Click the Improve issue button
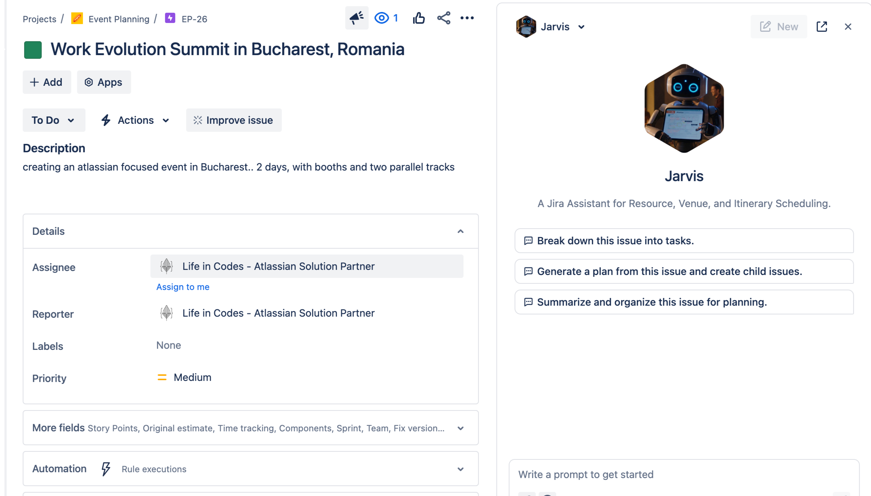 (233, 120)
